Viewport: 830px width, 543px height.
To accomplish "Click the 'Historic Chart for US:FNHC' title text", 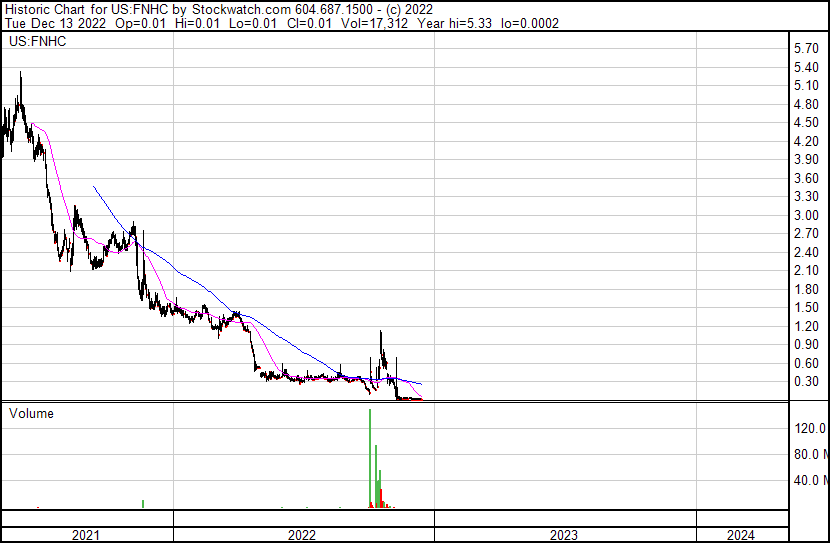I will [x=86, y=10].
